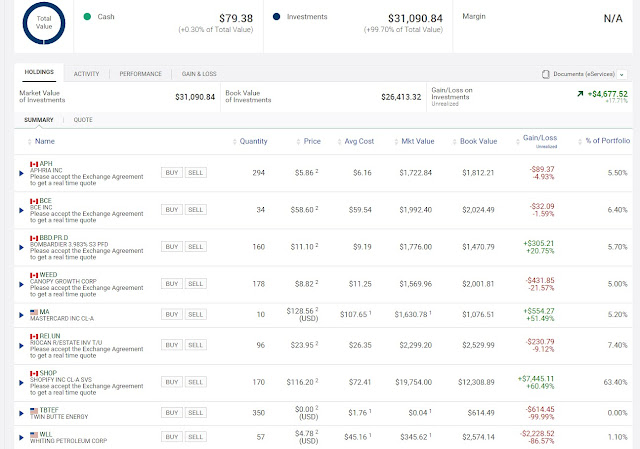Viewport: 640px width, 449px height.
Task: Click the WLL ticker symbol
Action: click(46, 434)
